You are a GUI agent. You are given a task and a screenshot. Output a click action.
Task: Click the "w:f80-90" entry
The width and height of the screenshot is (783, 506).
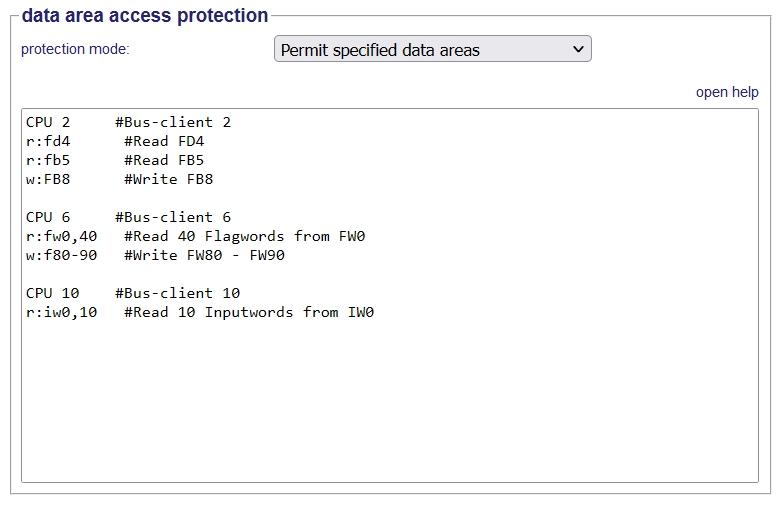pos(61,255)
